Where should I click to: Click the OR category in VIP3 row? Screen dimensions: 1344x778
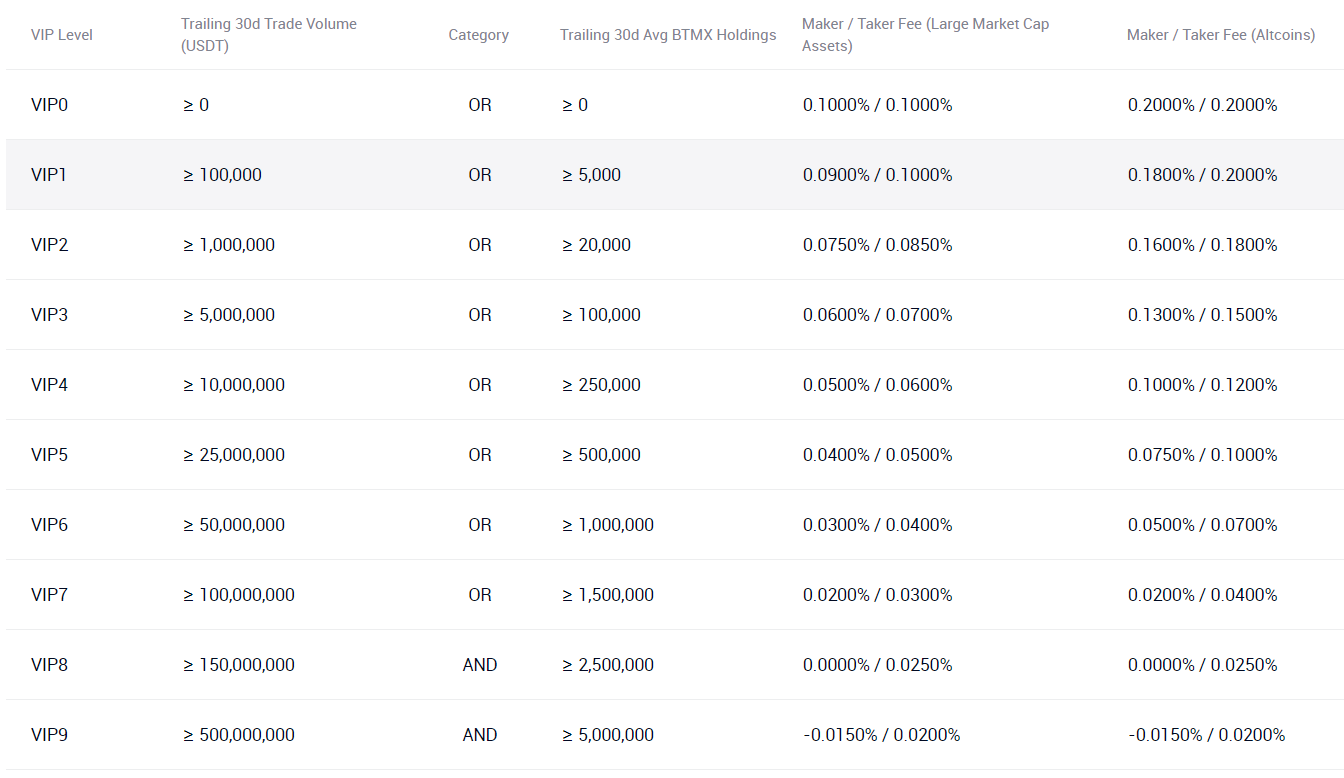point(480,315)
